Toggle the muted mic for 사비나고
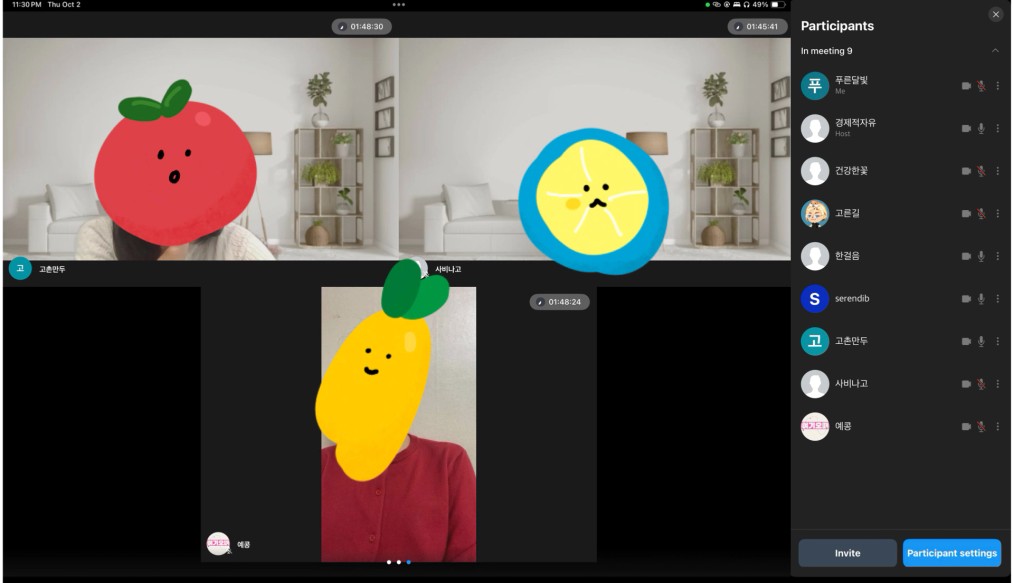Image resolution: width=1013 pixels, height=583 pixels. 981,384
